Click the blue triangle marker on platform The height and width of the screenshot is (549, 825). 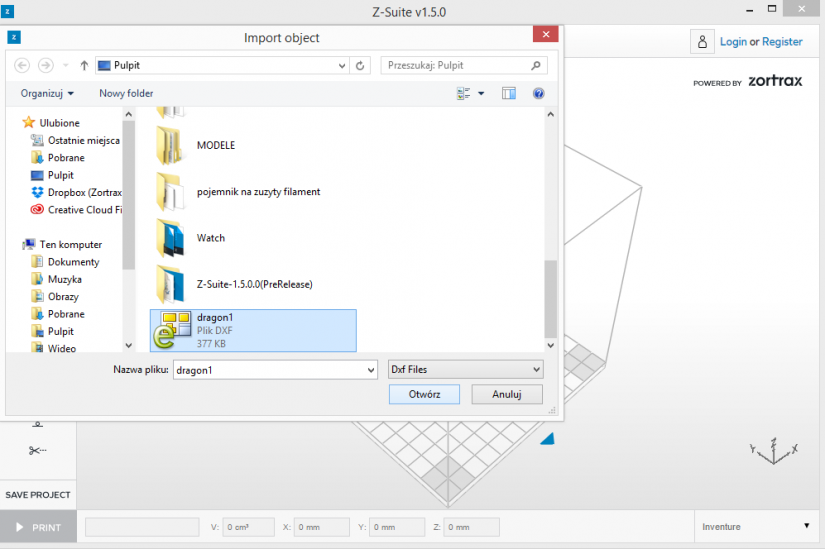click(547, 438)
